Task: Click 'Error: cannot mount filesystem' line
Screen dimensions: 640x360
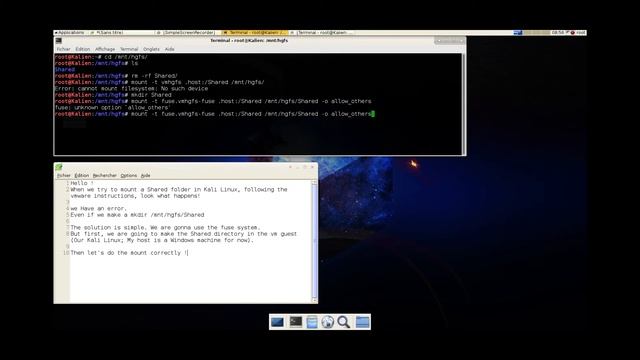Action: point(131,89)
